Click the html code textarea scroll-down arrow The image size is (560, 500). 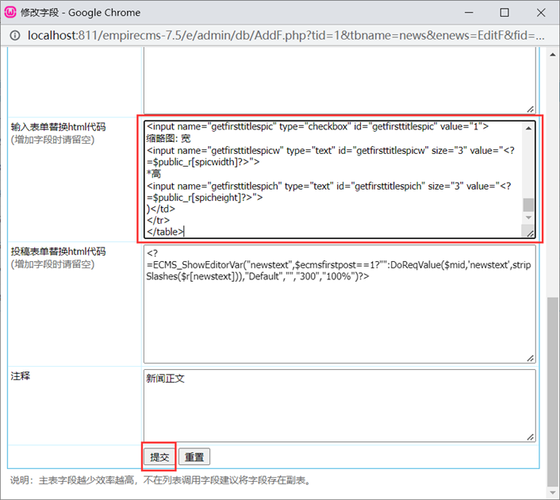(x=528, y=218)
